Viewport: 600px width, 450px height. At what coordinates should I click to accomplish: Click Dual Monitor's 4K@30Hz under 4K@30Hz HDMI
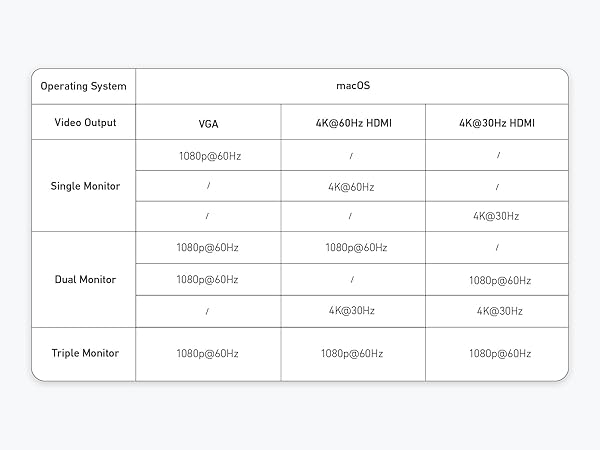click(x=497, y=311)
